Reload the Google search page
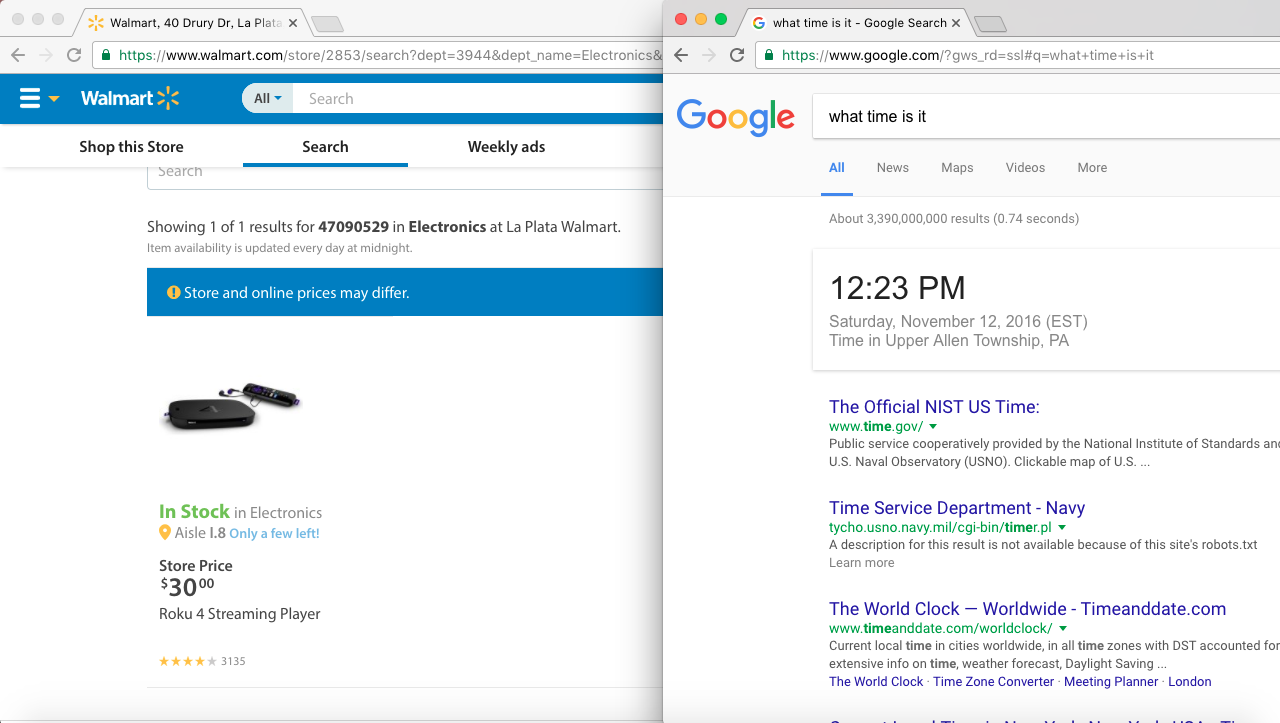Screen dimensions: 1280x723 tap(737, 55)
